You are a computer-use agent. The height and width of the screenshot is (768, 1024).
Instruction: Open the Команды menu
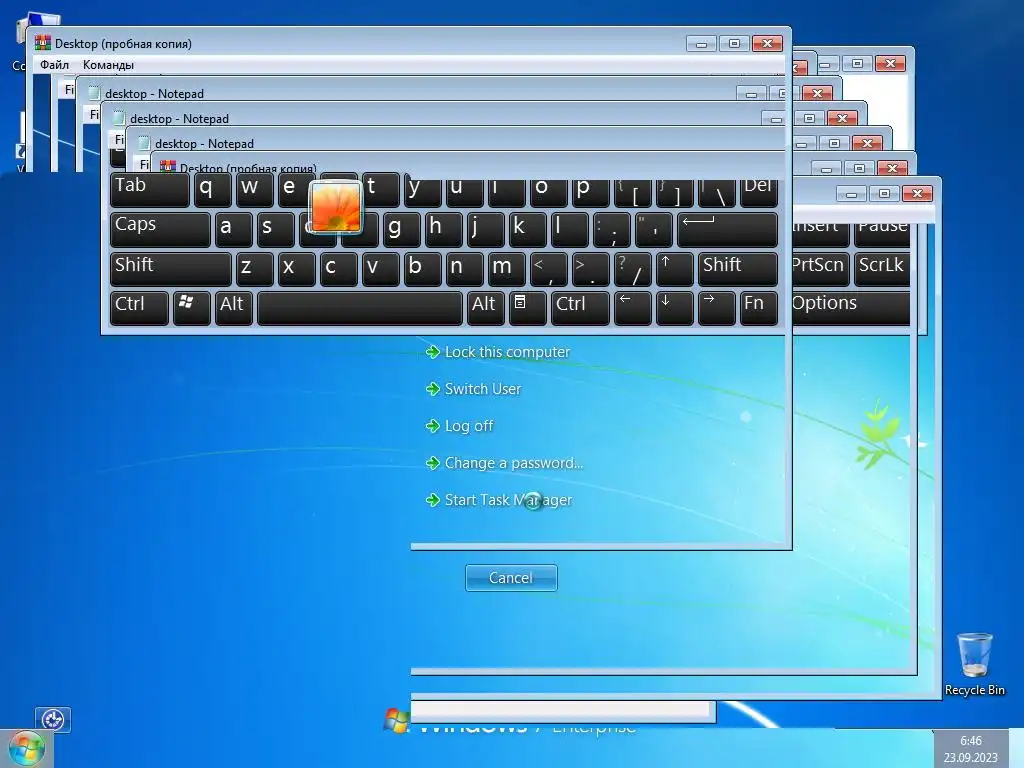pyautogui.click(x=108, y=65)
